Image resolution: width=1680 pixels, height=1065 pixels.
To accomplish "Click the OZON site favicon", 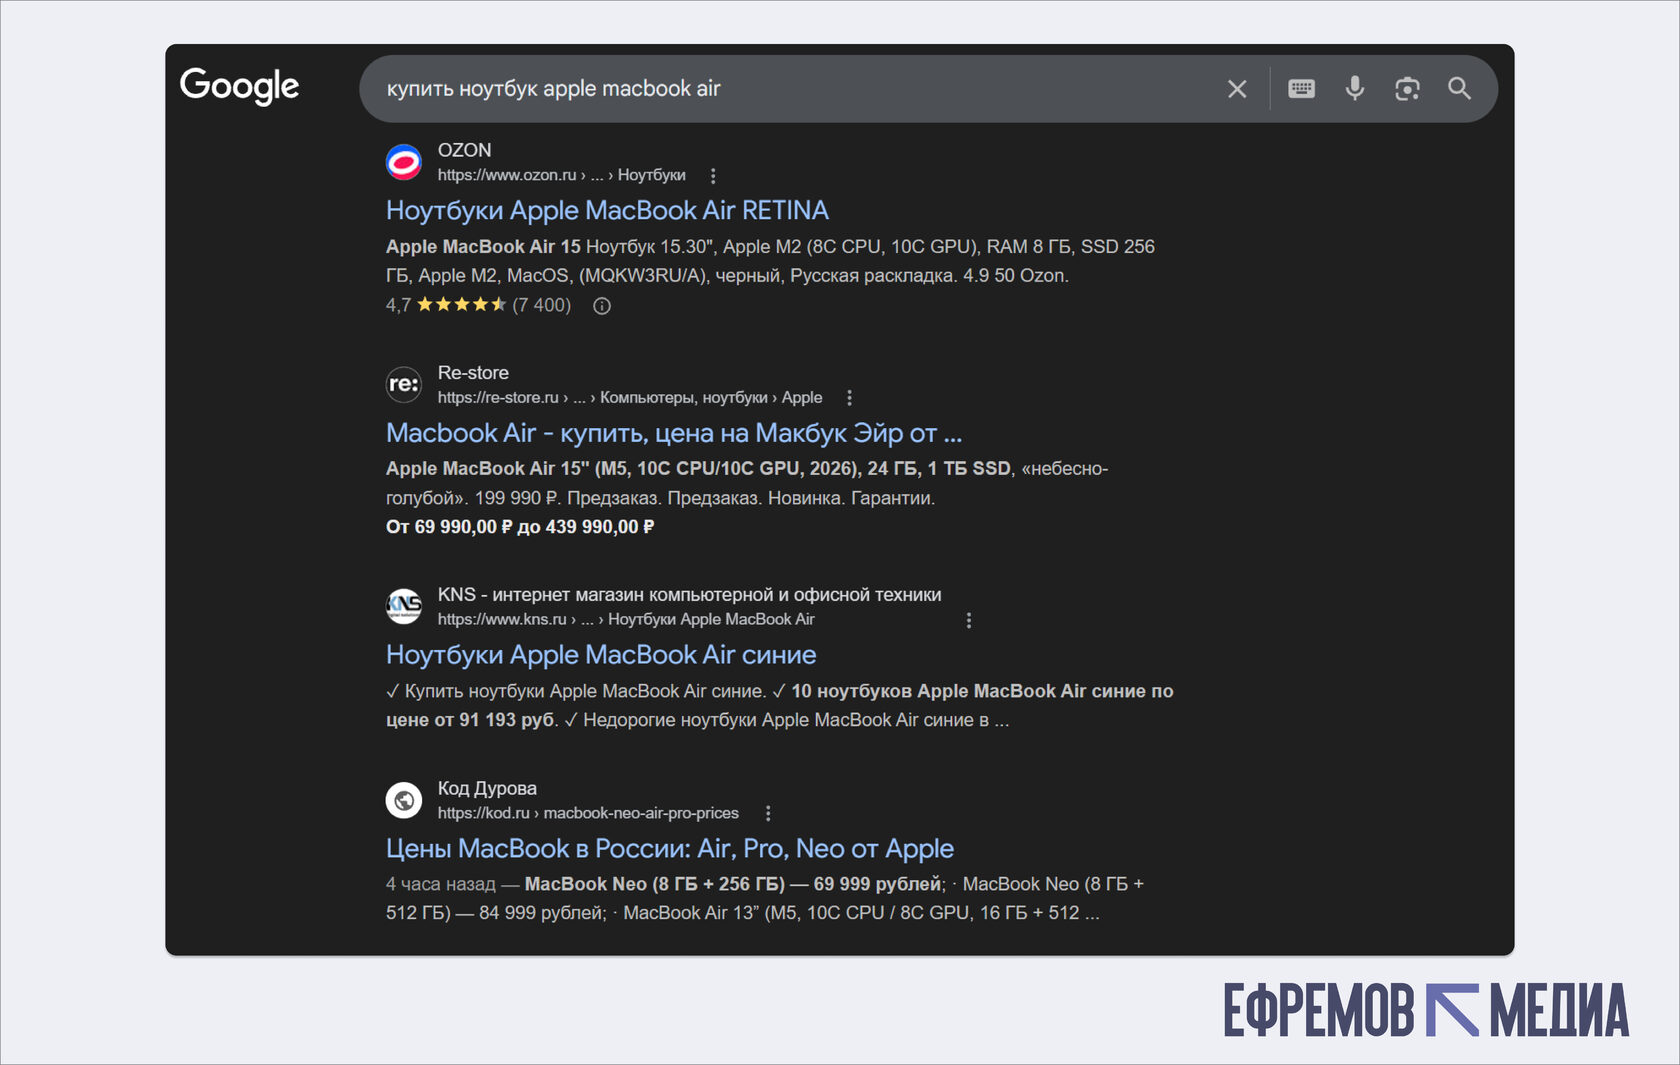I will [x=404, y=162].
